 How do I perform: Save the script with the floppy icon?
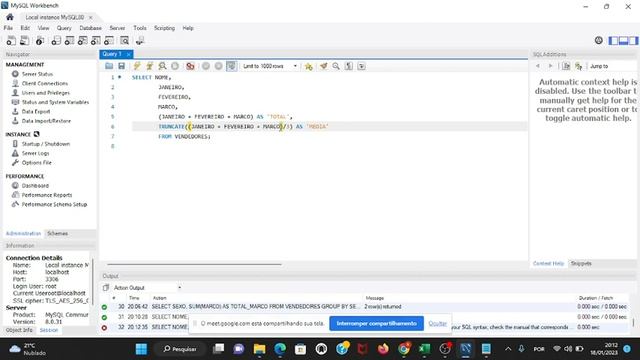(121, 66)
